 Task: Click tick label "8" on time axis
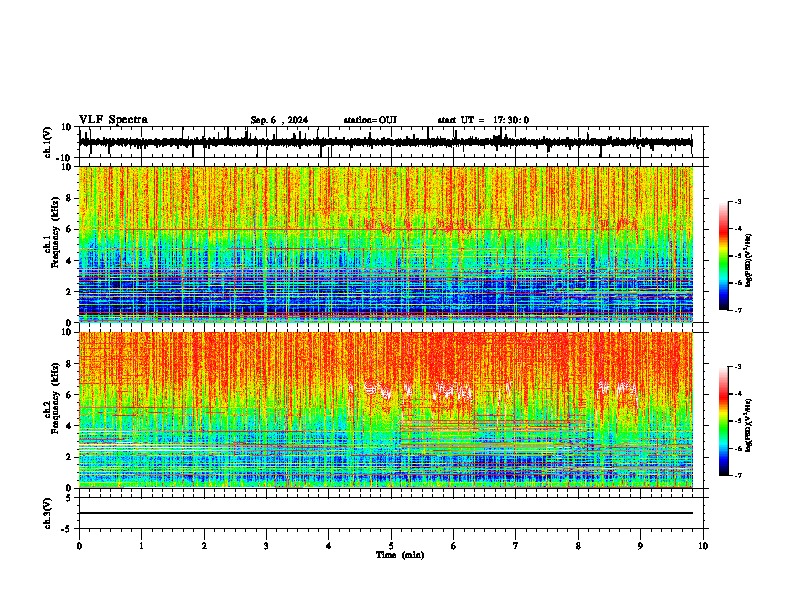[x=578, y=546]
